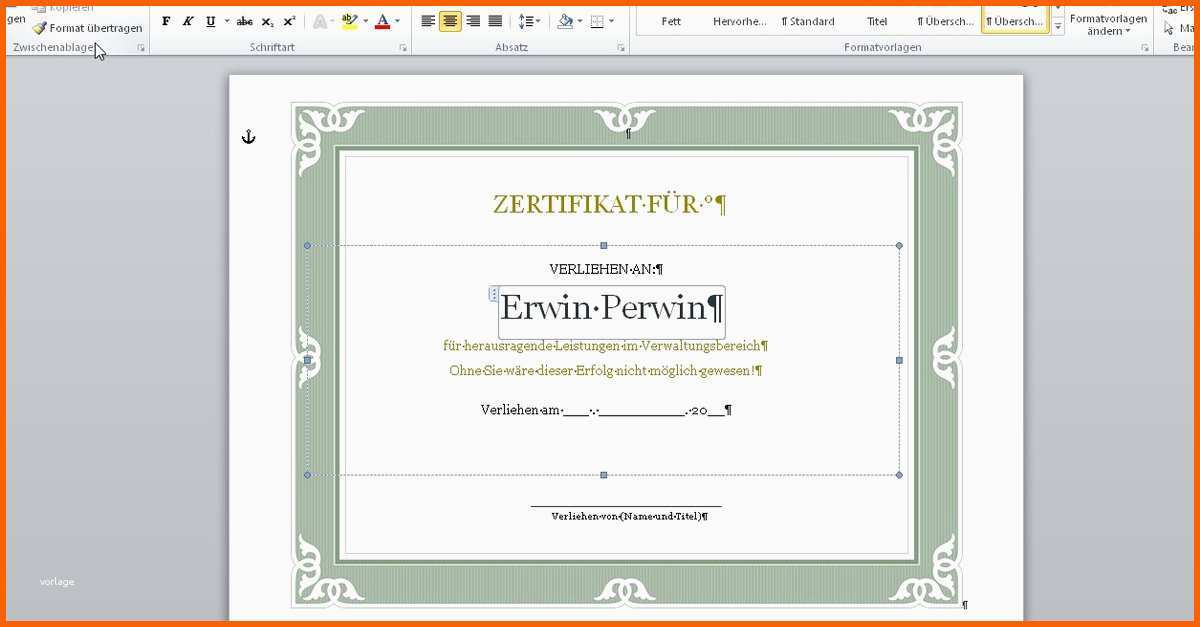Click the paragraph shading paint bucket icon
The image size is (1200, 627).
click(x=565, y=21)
